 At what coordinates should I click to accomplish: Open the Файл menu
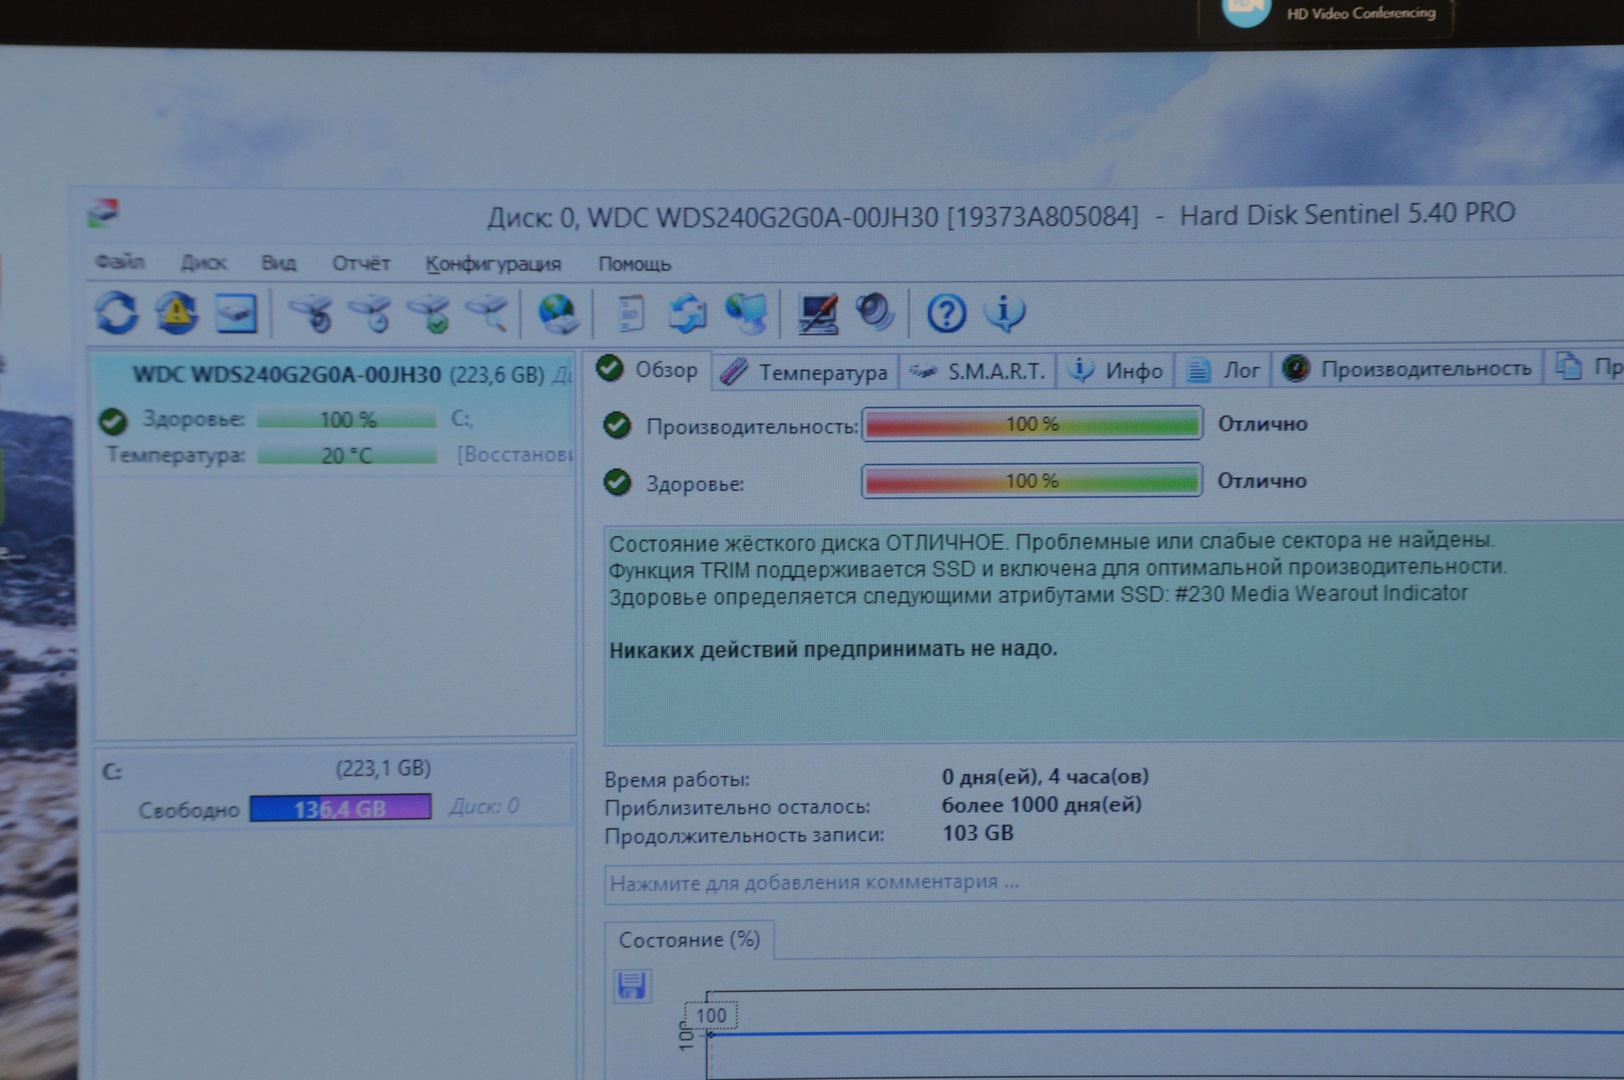[x=120, y=262]
